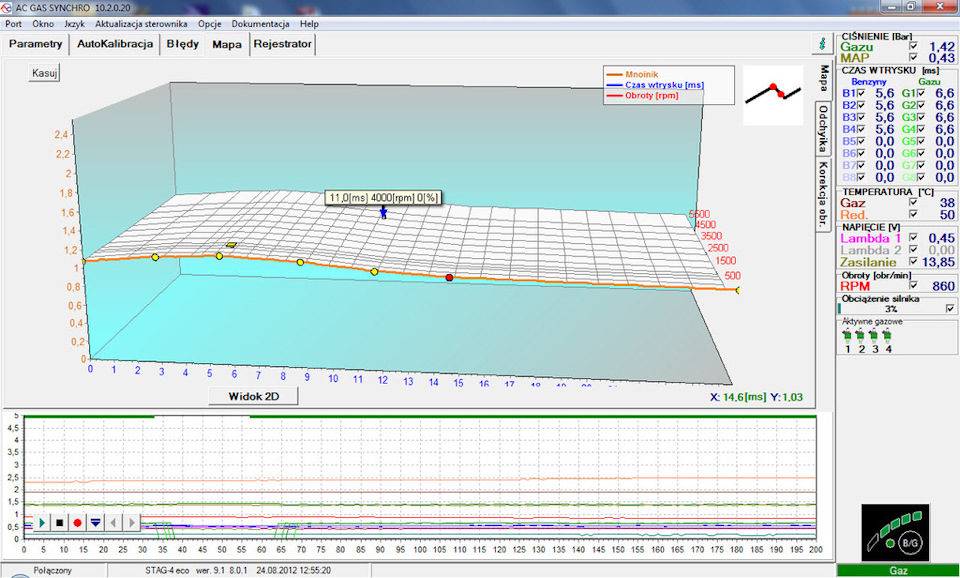
Task: Click the Zasilanie value 13,85
Action: point(939,262)
